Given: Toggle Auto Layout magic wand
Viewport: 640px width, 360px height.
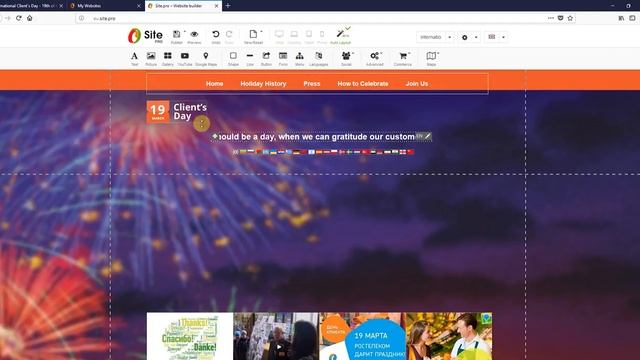Looking at the screenshot, I should pos(340,34).
